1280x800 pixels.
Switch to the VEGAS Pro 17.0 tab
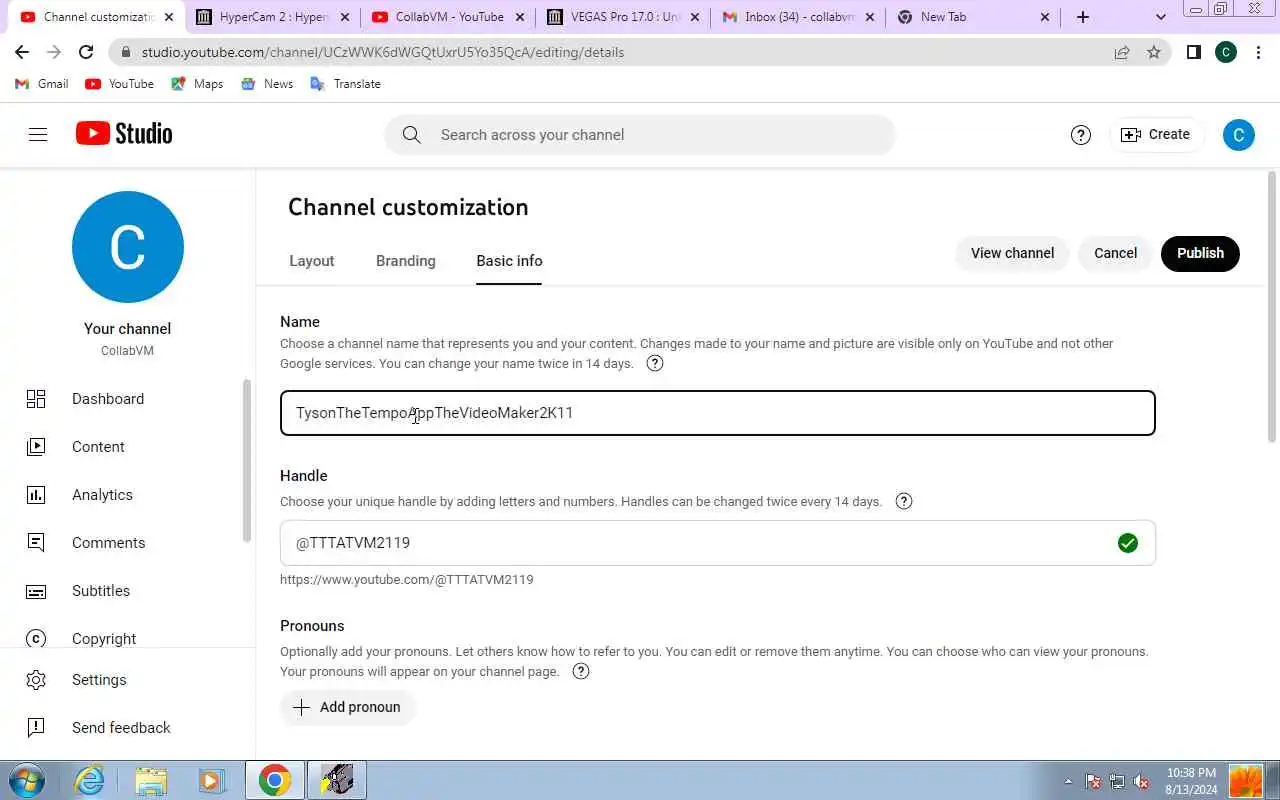coord(622,17)
